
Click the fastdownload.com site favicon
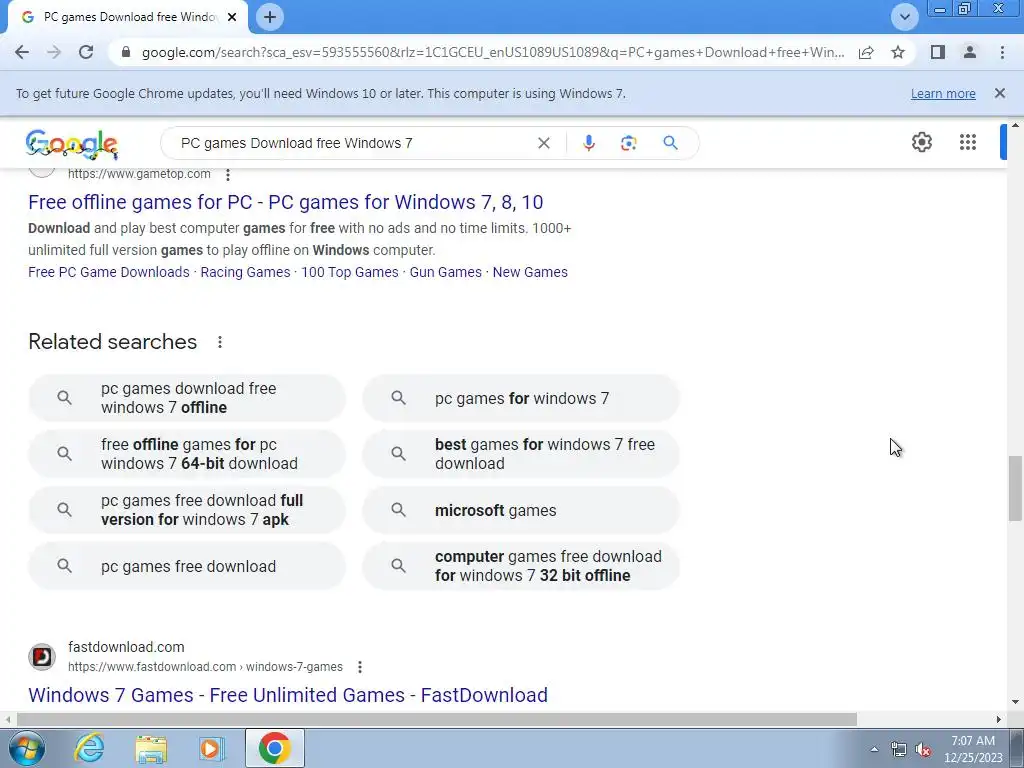[x=42, y=656]
